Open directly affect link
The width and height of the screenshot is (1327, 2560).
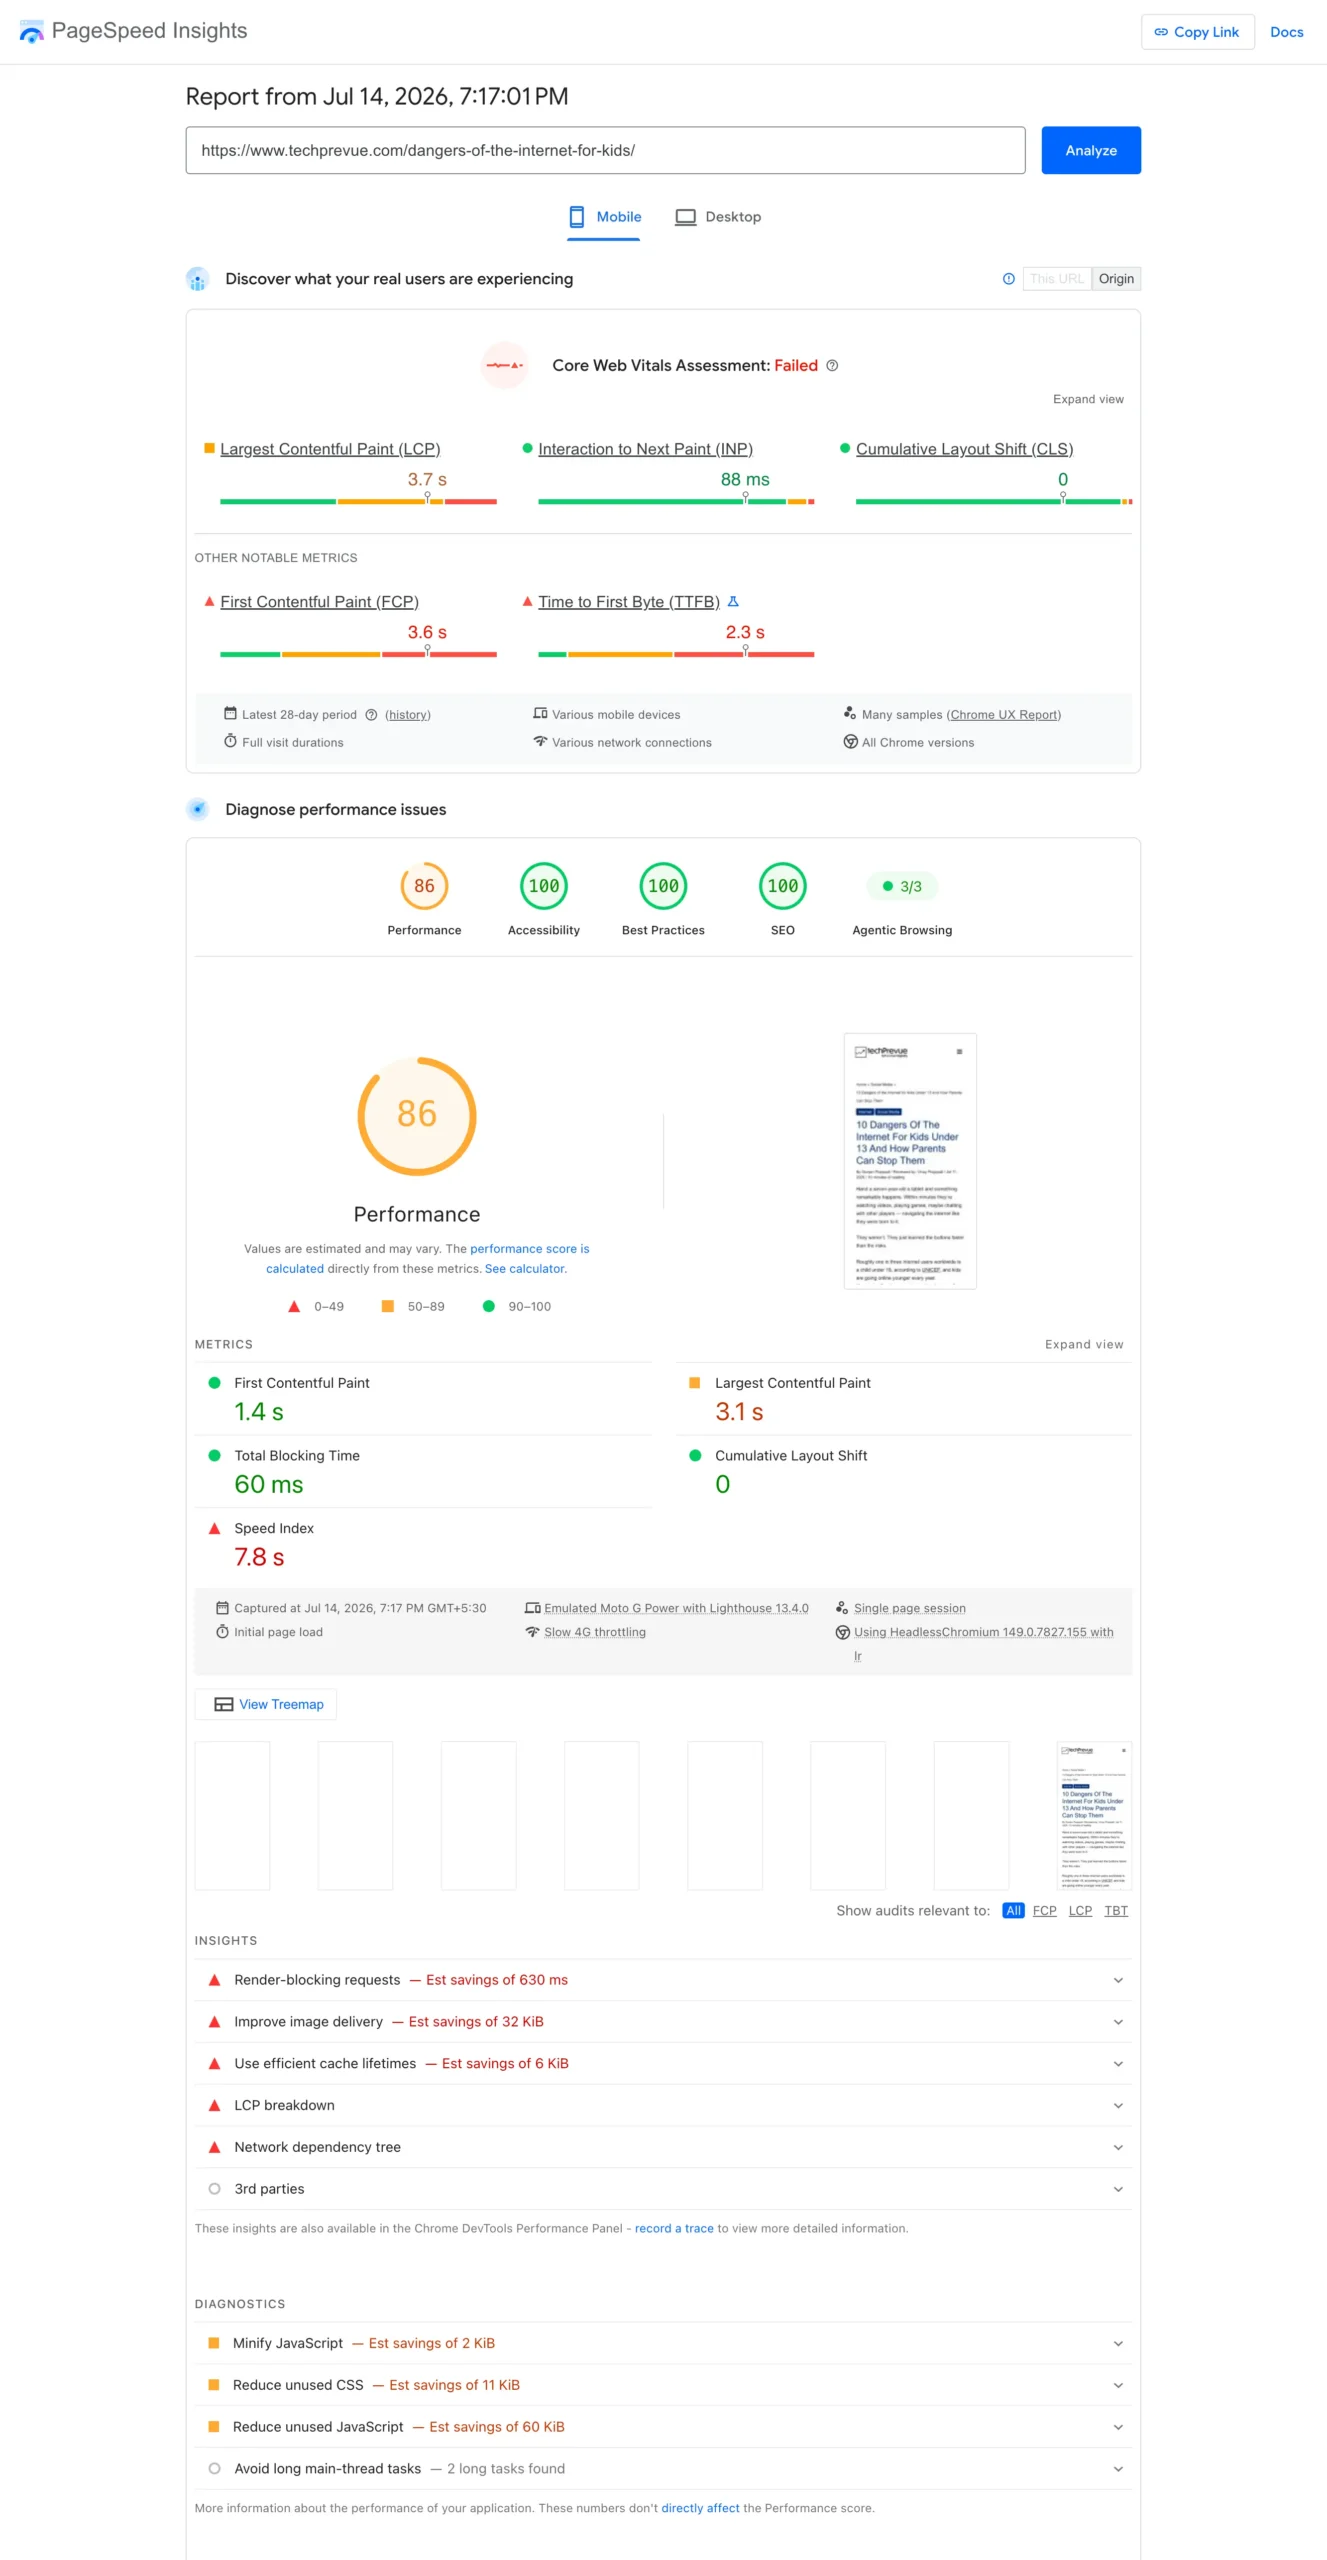(x=700, y=2509)
